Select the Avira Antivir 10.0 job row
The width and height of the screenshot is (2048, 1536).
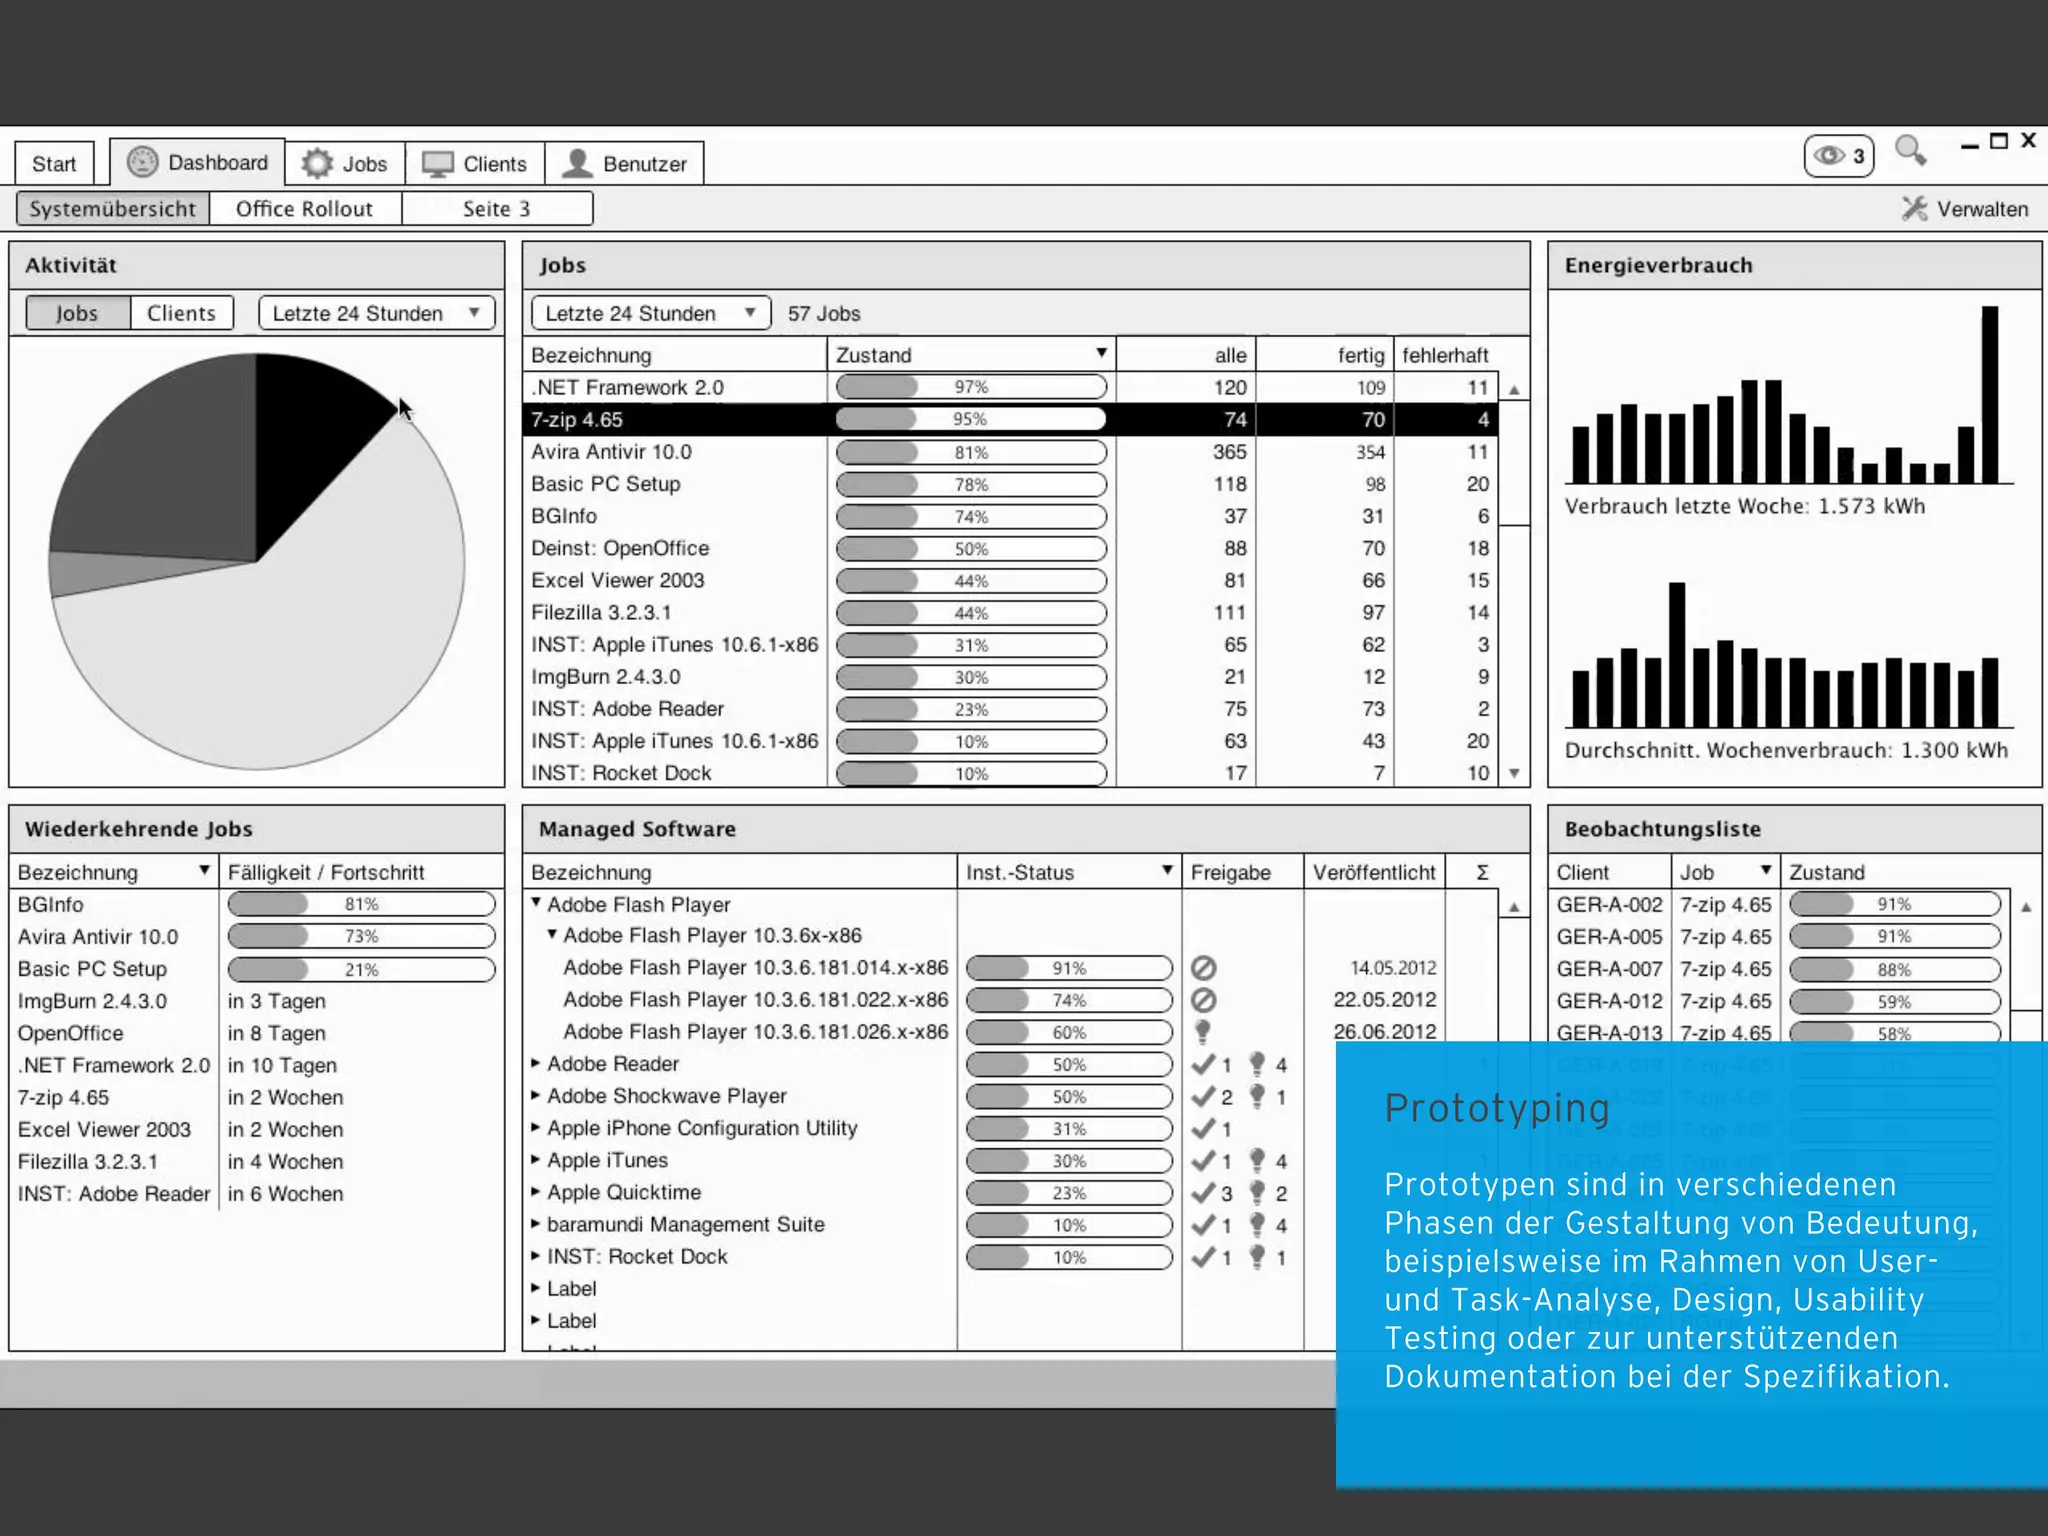[611, 452]
